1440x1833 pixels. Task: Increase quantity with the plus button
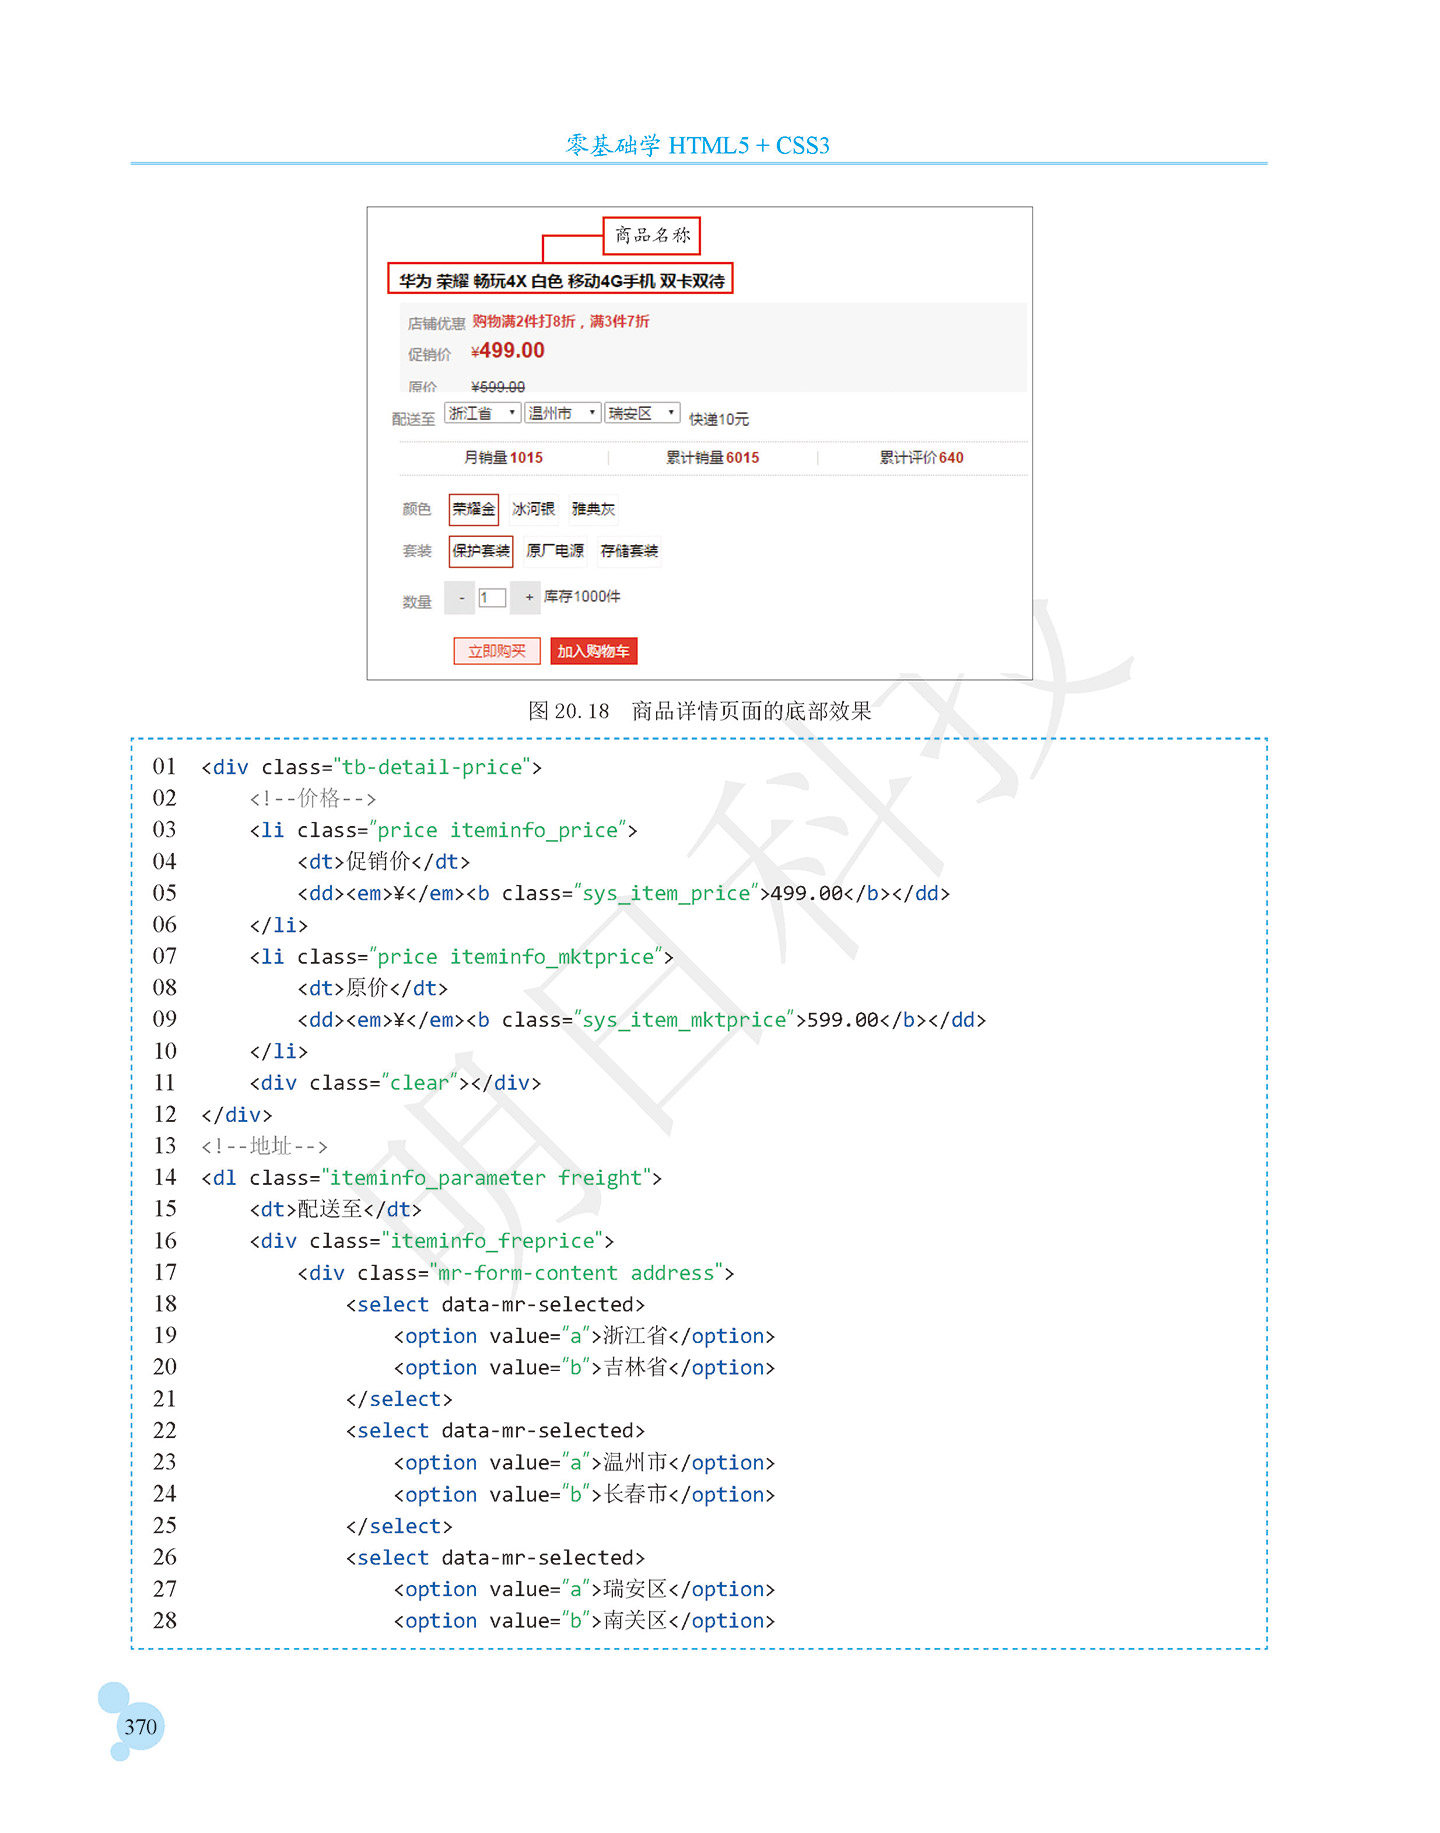point(527,598)
